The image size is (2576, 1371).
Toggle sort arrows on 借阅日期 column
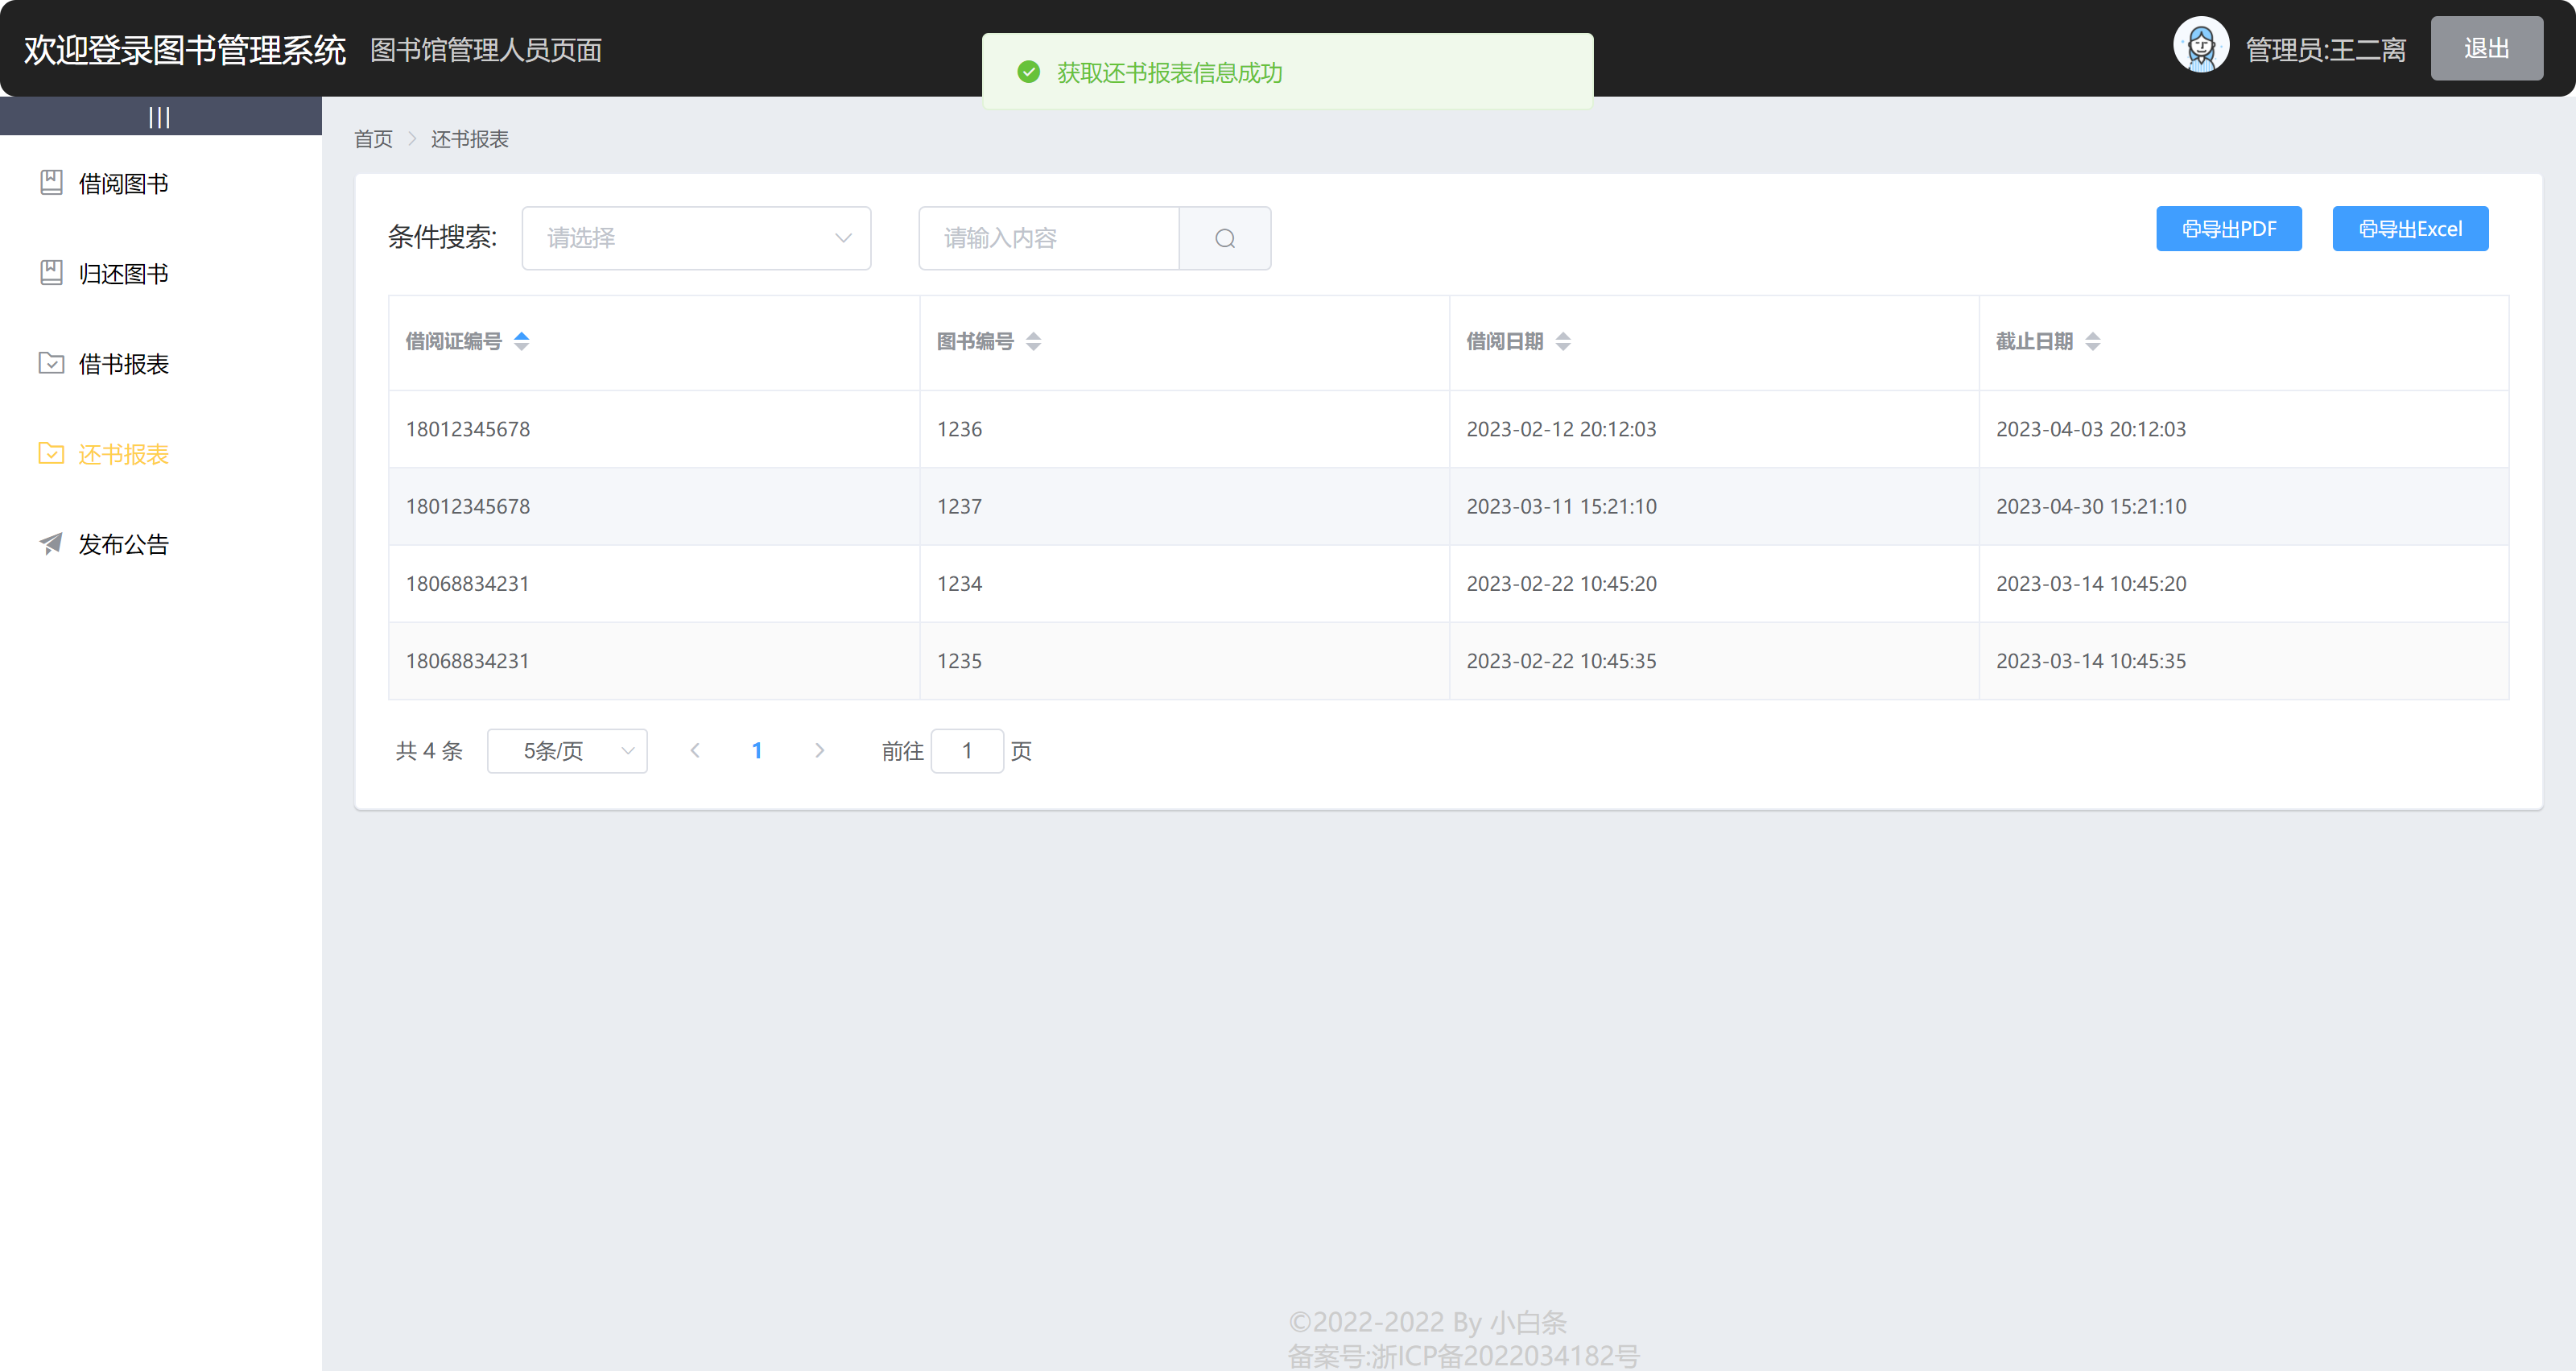tap(1562, 341)
